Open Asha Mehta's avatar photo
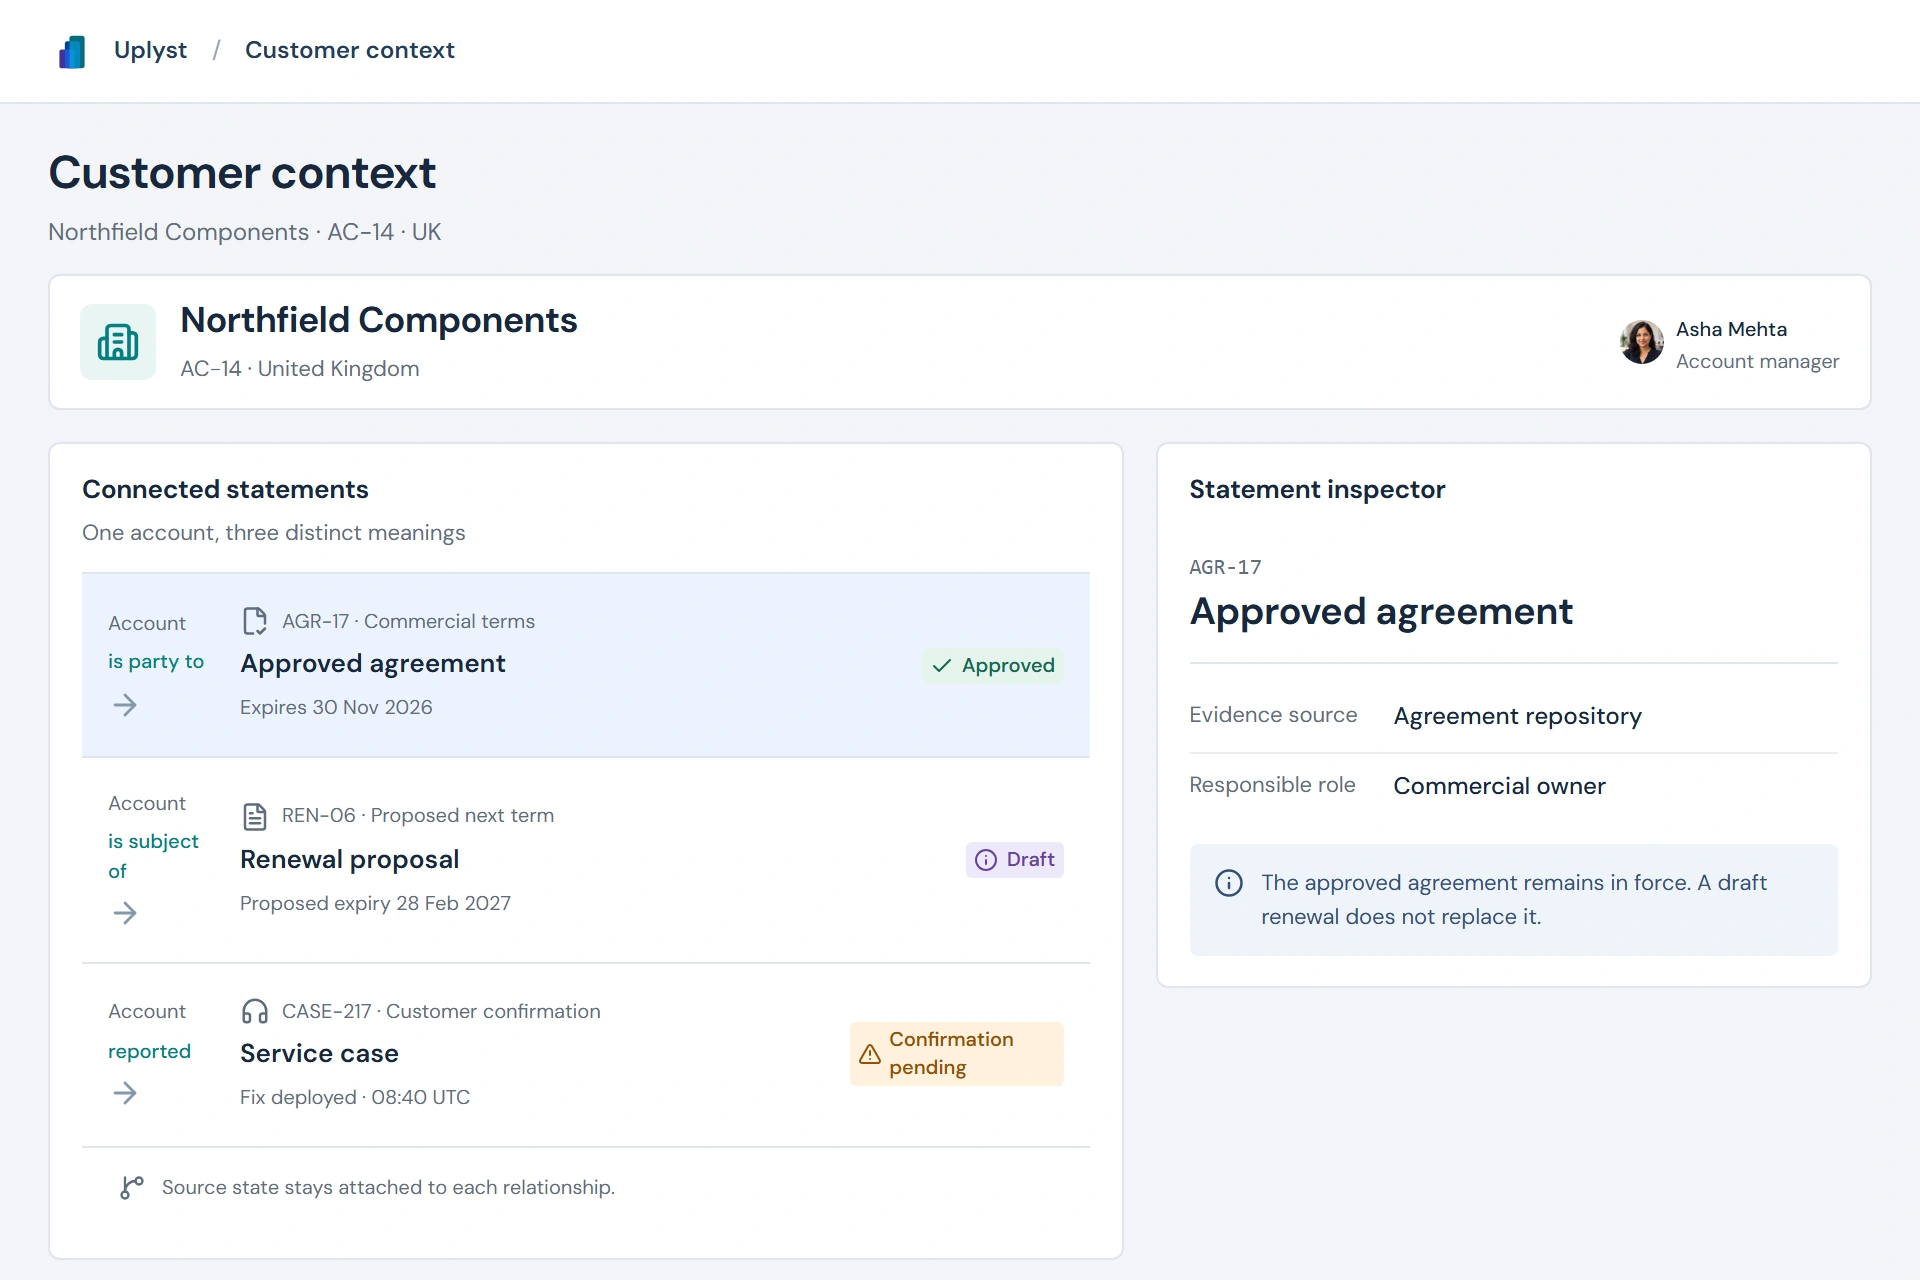Viewport: 1920px width, 1280px height. [x=1642, y=342]
